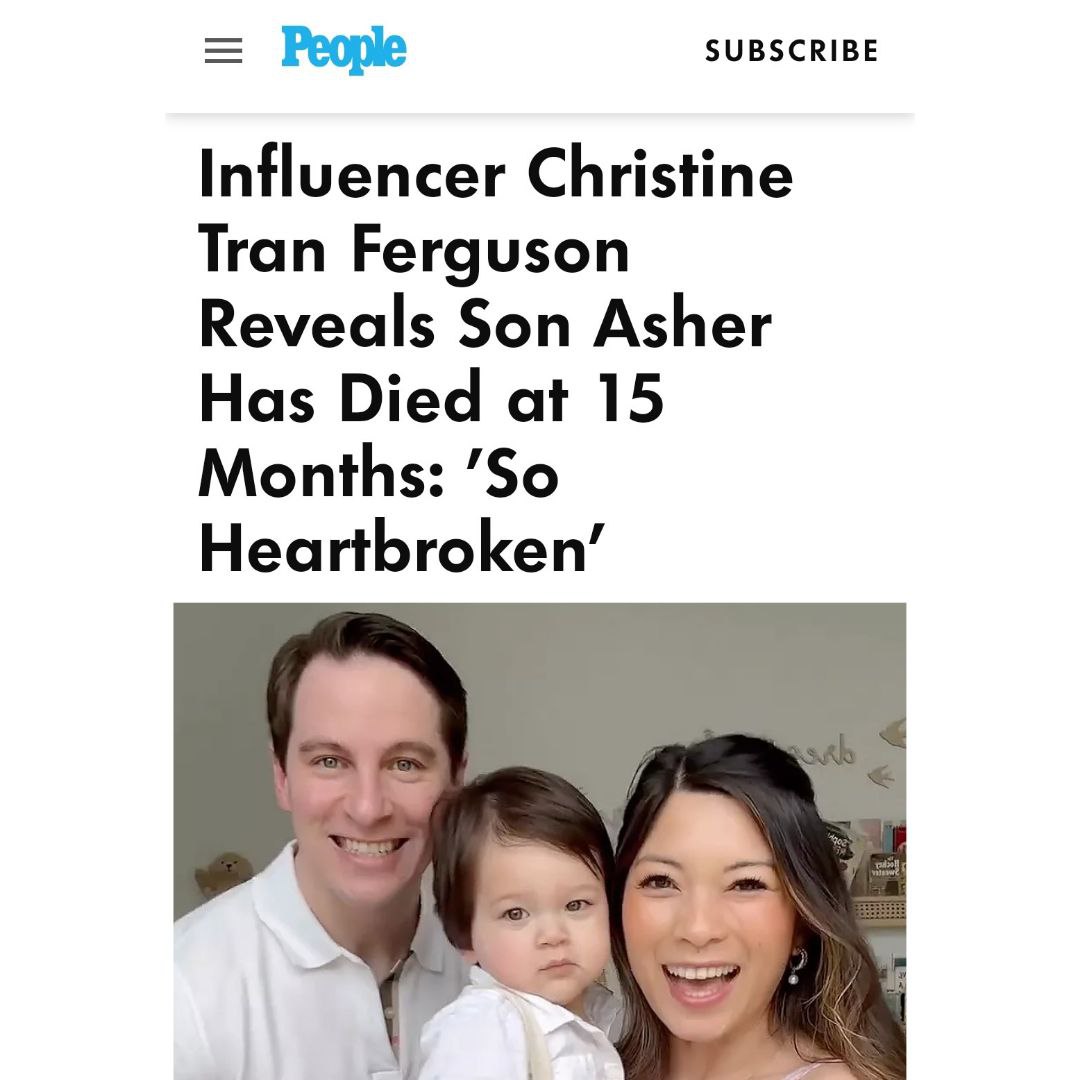Click the name "Asher" in headline
1080x1080 pixels.
pos(682,325)
